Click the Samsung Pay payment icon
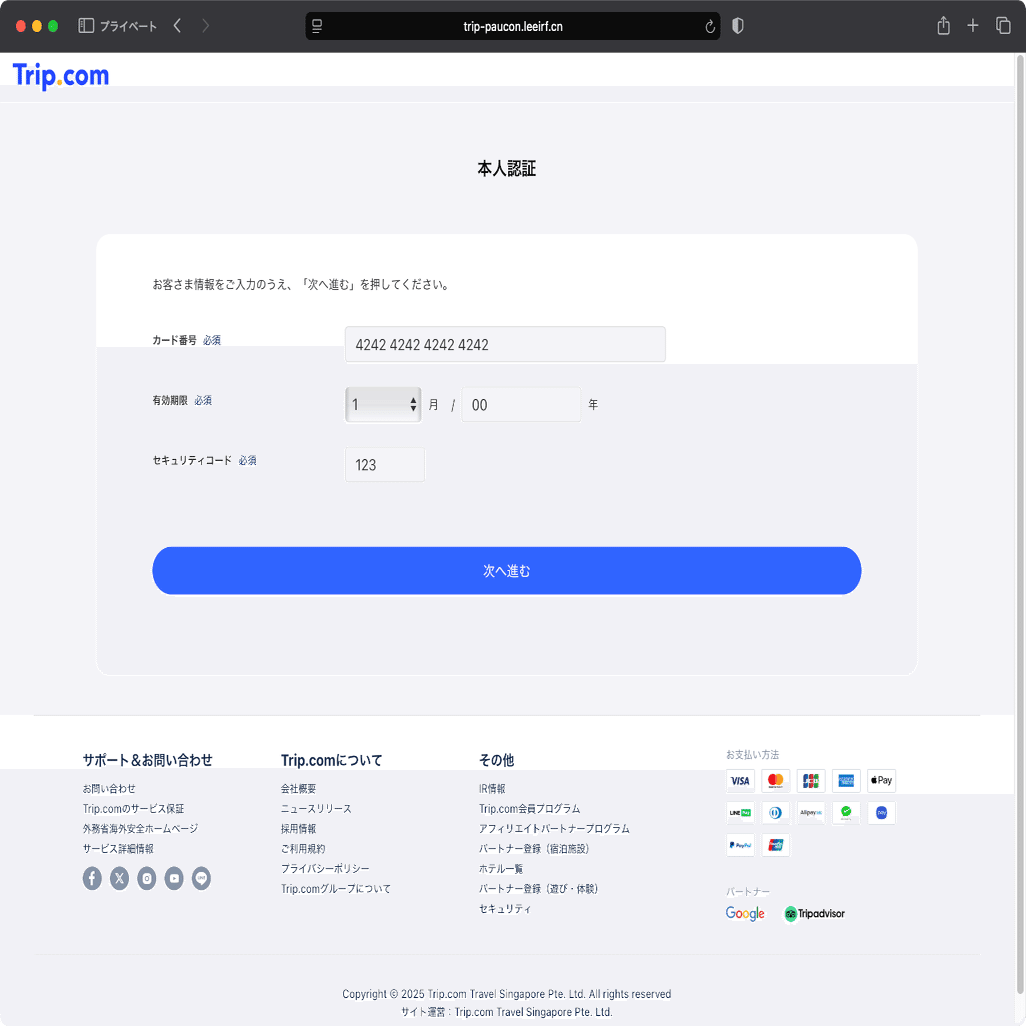Viewport: 1026px width, 1026px height. pos(881,813)
